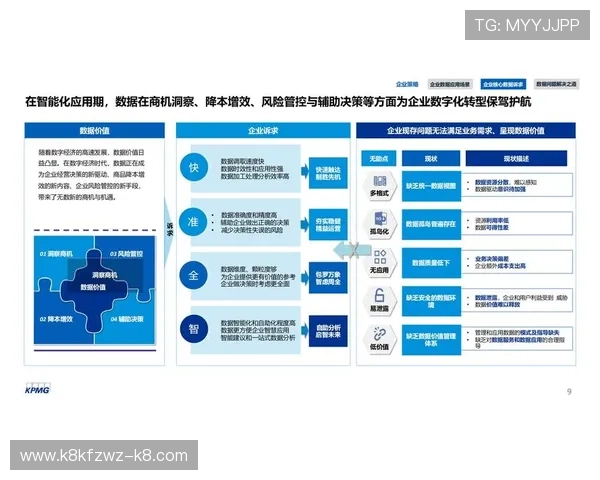Click the text 数据价值难以释放

[x=497, y=304]
